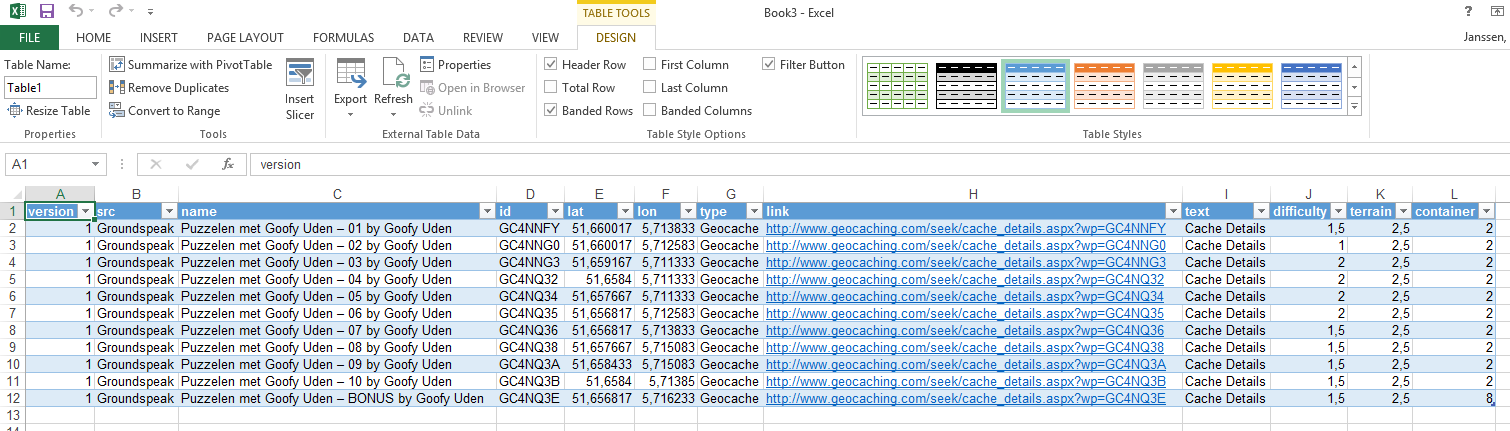Click the select-all corner of the sheet

12,194
